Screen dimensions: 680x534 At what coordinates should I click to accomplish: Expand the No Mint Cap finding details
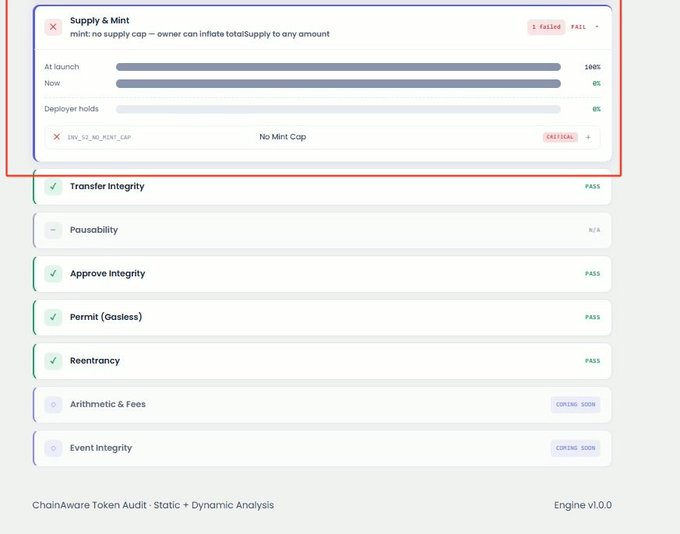point(588,137)
